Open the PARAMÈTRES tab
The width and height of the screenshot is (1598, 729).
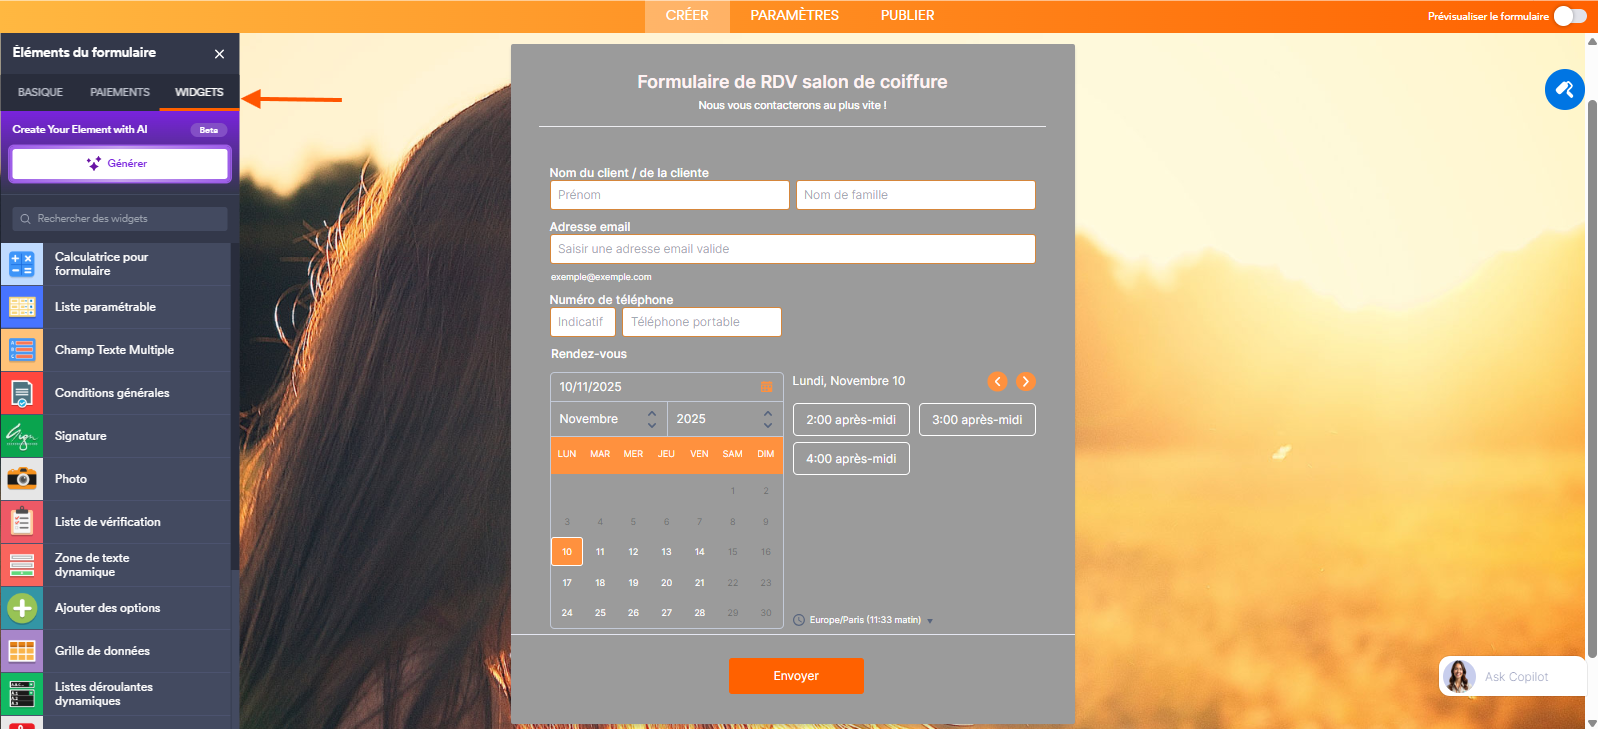pyautogui.click(x=794, y=16)
